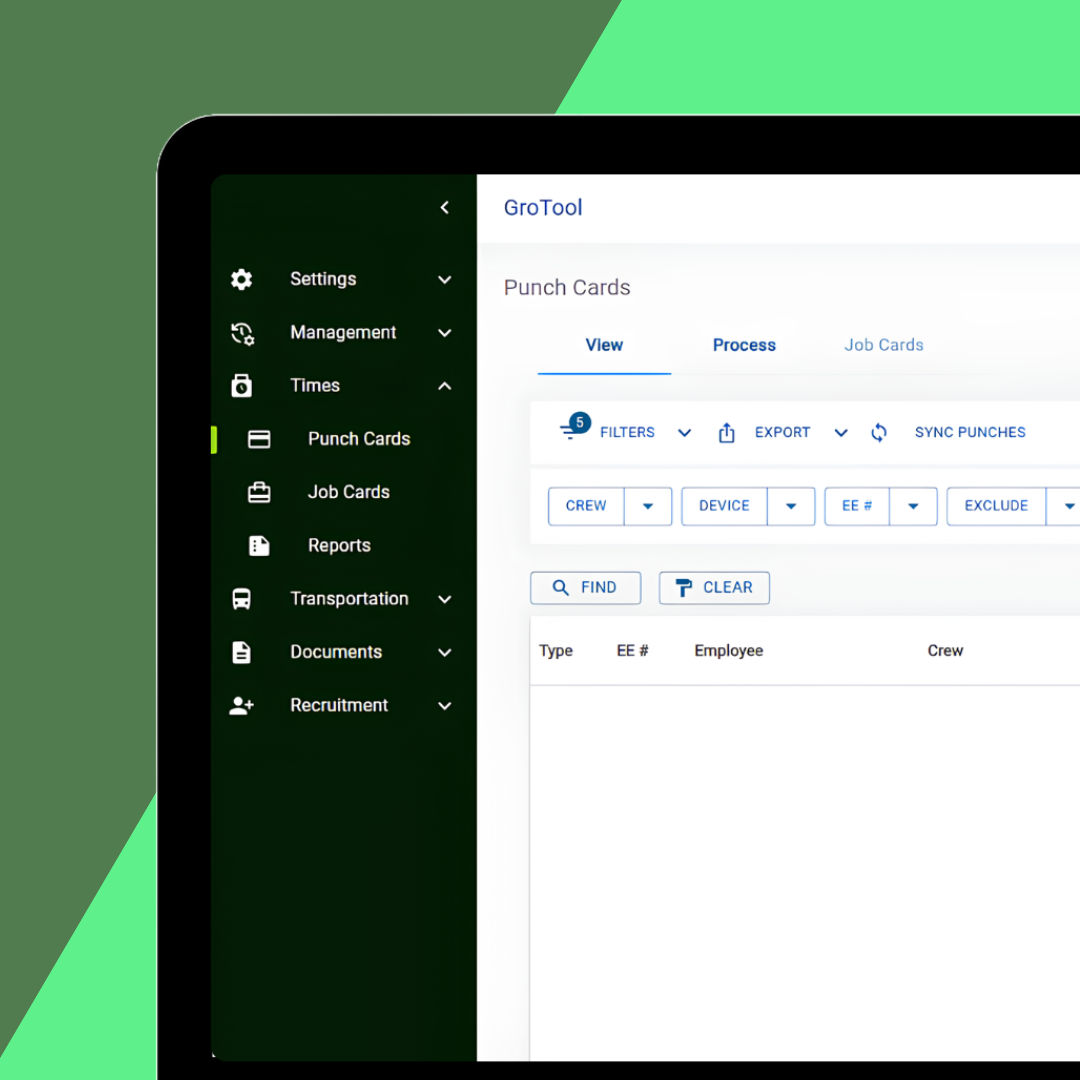This screenshot has height=1080, width=1080.
Task: Click the Export share icon
Action: coord(727,433)
